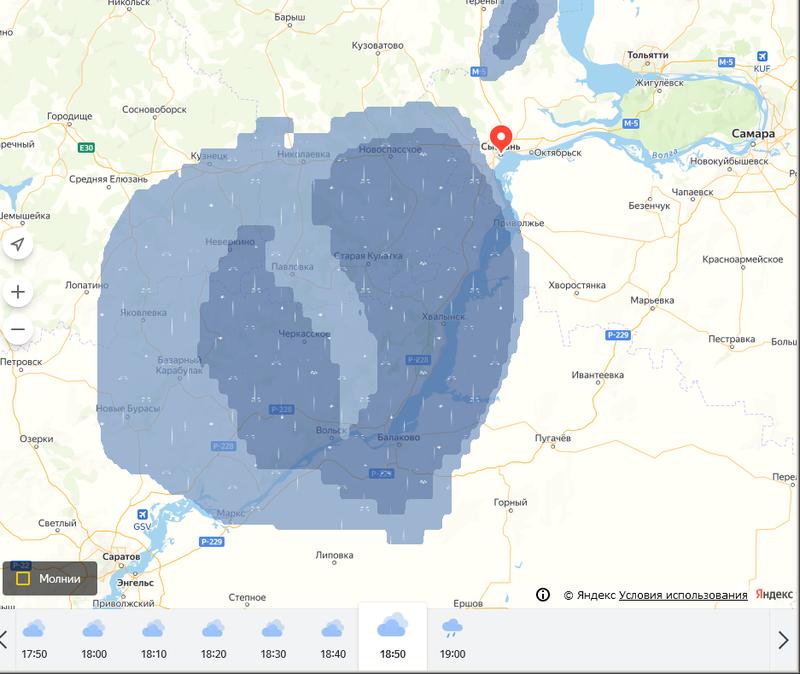
Task: Zoom in with the plus button
Action: (18, 292)
